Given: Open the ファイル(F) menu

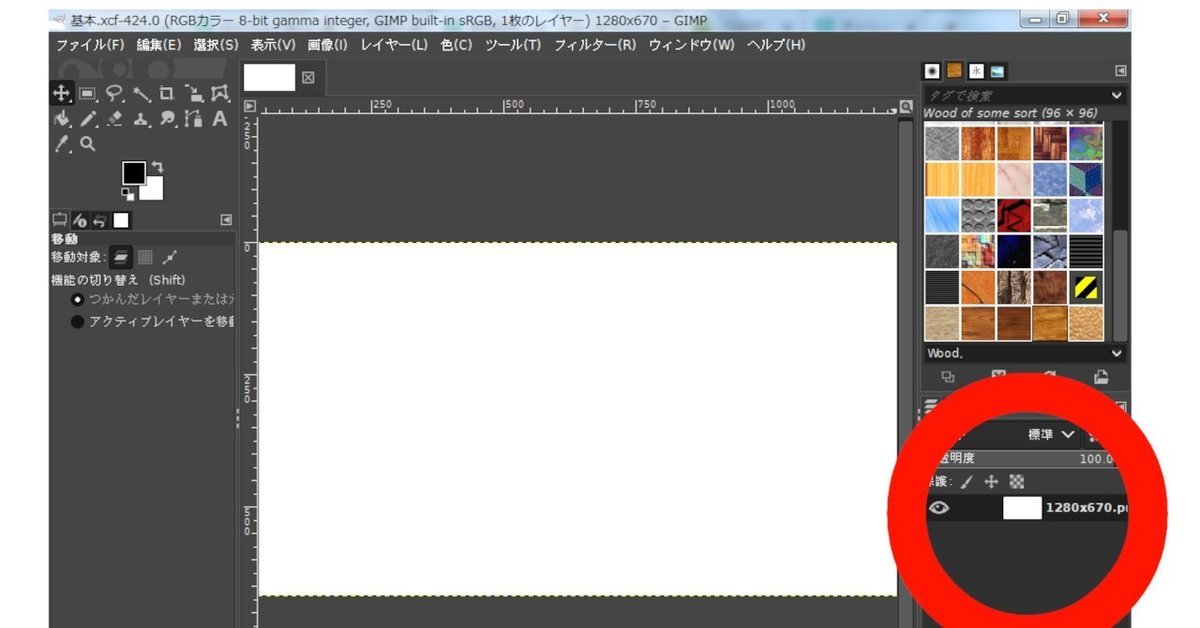Looking at the screenshot, I should coord(90,45).
